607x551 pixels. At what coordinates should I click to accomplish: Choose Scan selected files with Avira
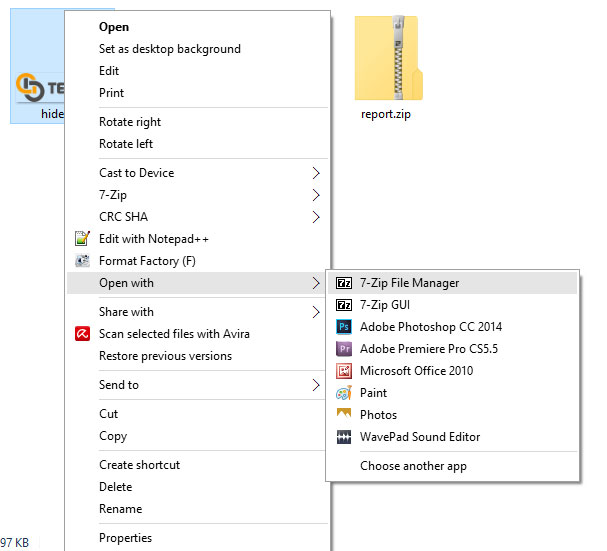tap(197, 334)
